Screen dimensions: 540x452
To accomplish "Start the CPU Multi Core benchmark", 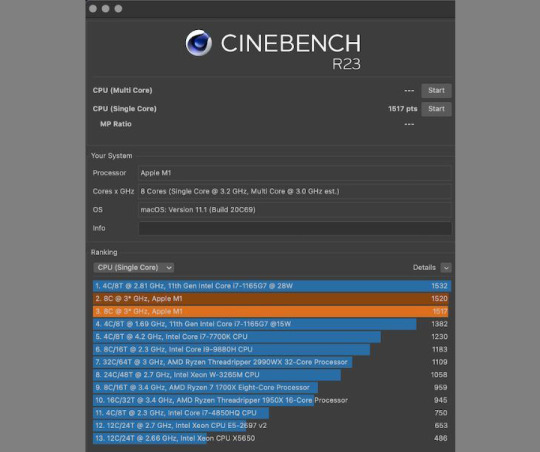I will tap(436, 91).
